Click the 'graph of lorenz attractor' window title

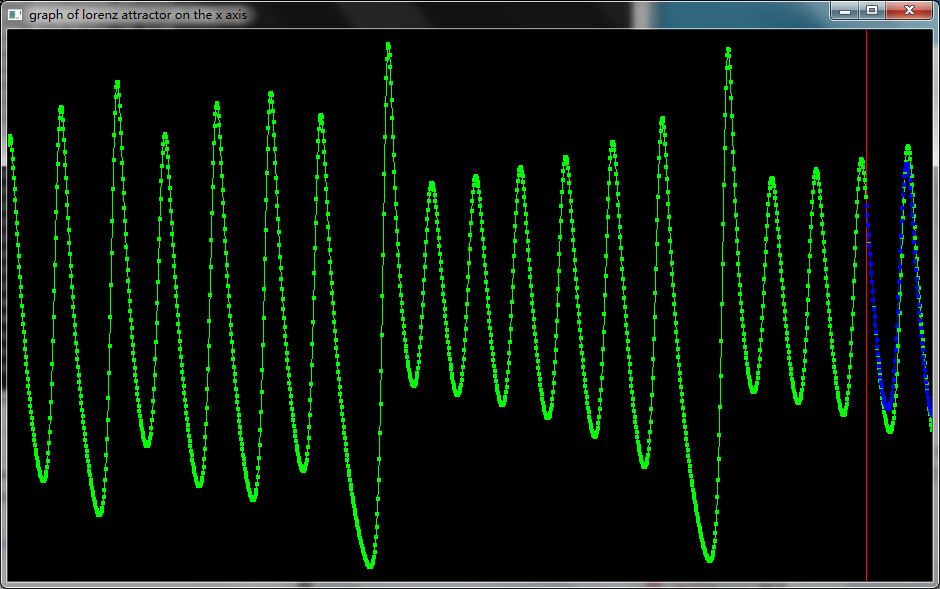click(x=137, y=15)
